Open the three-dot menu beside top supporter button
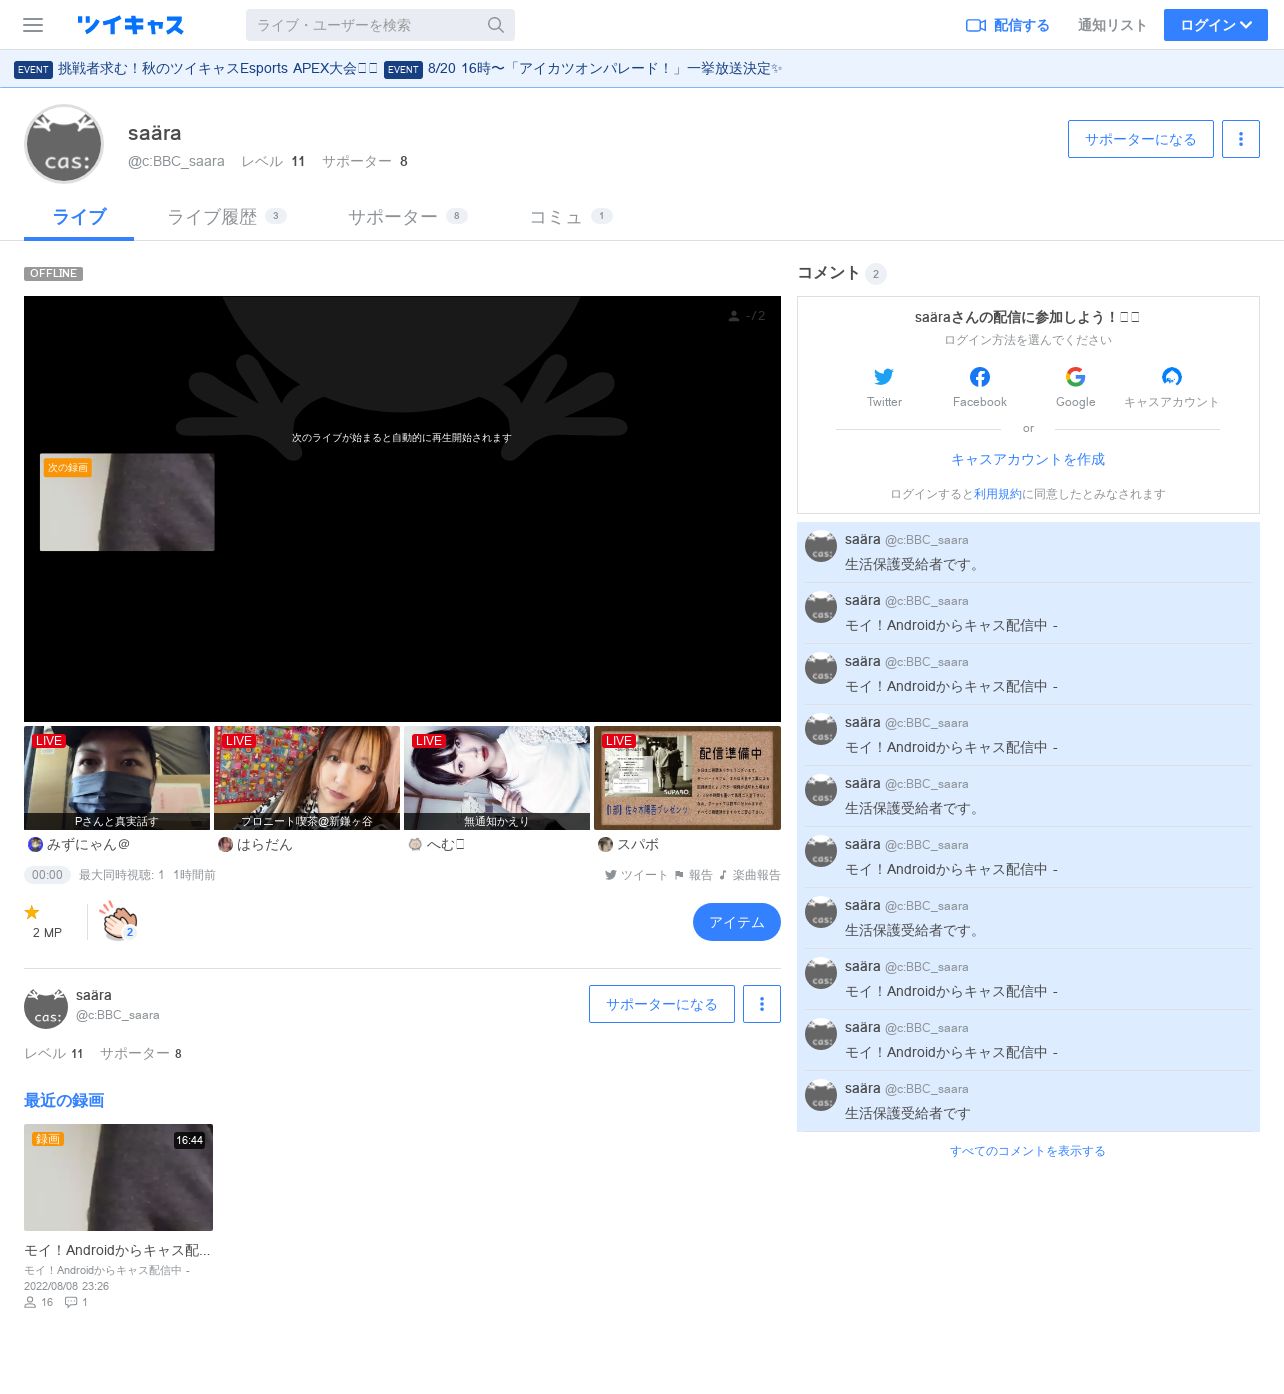1284x1394 pixels. point(1241,139)
